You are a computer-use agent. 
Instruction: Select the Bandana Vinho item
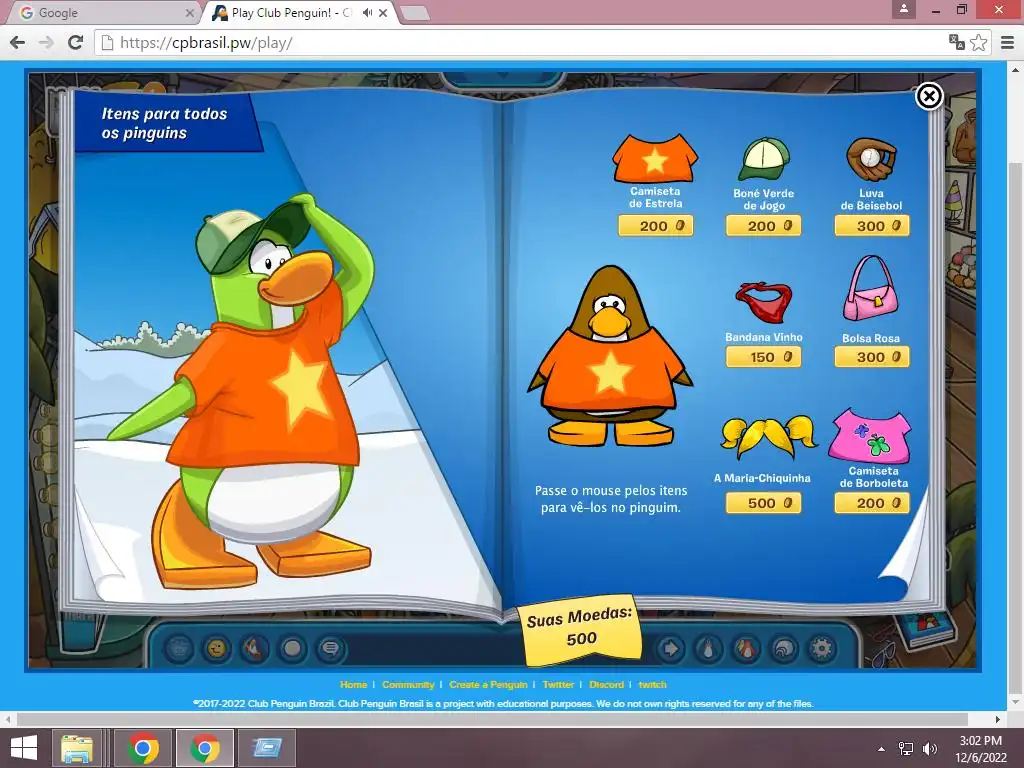tap(763, 302)
